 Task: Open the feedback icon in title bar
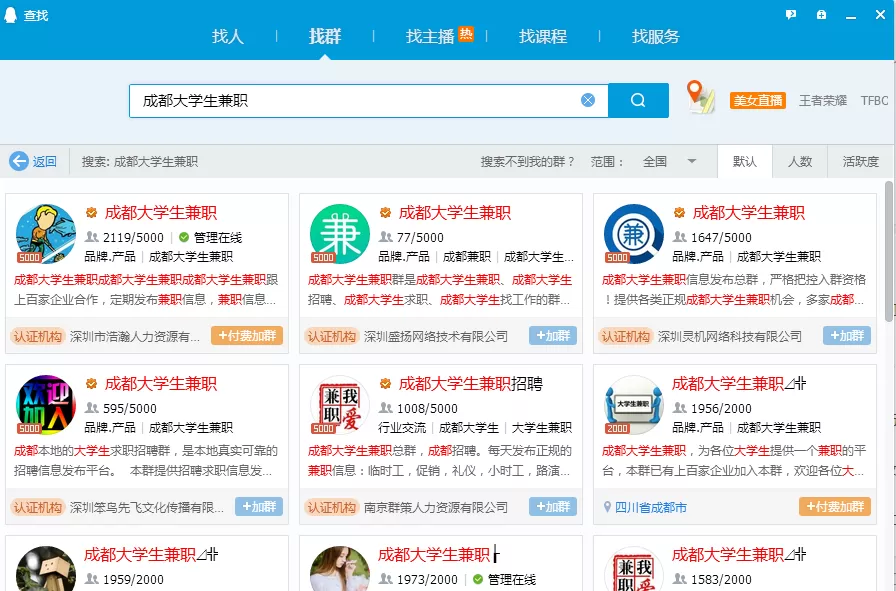(x=791, y=15)
